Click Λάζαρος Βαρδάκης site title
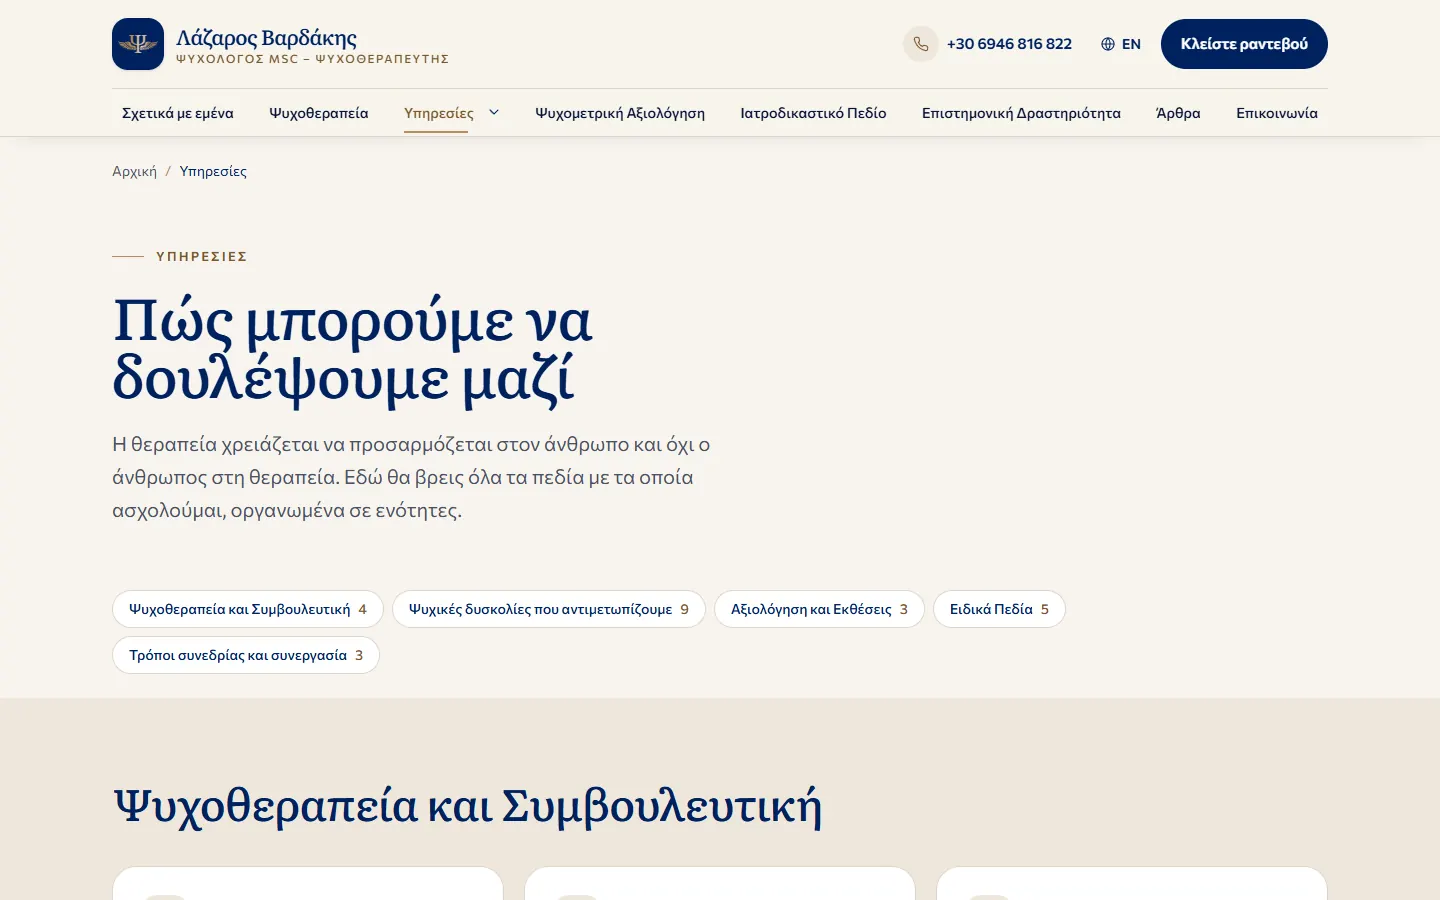Image resolution: width=1440 pixels, height=900 pixels. (x=266, y=38)
